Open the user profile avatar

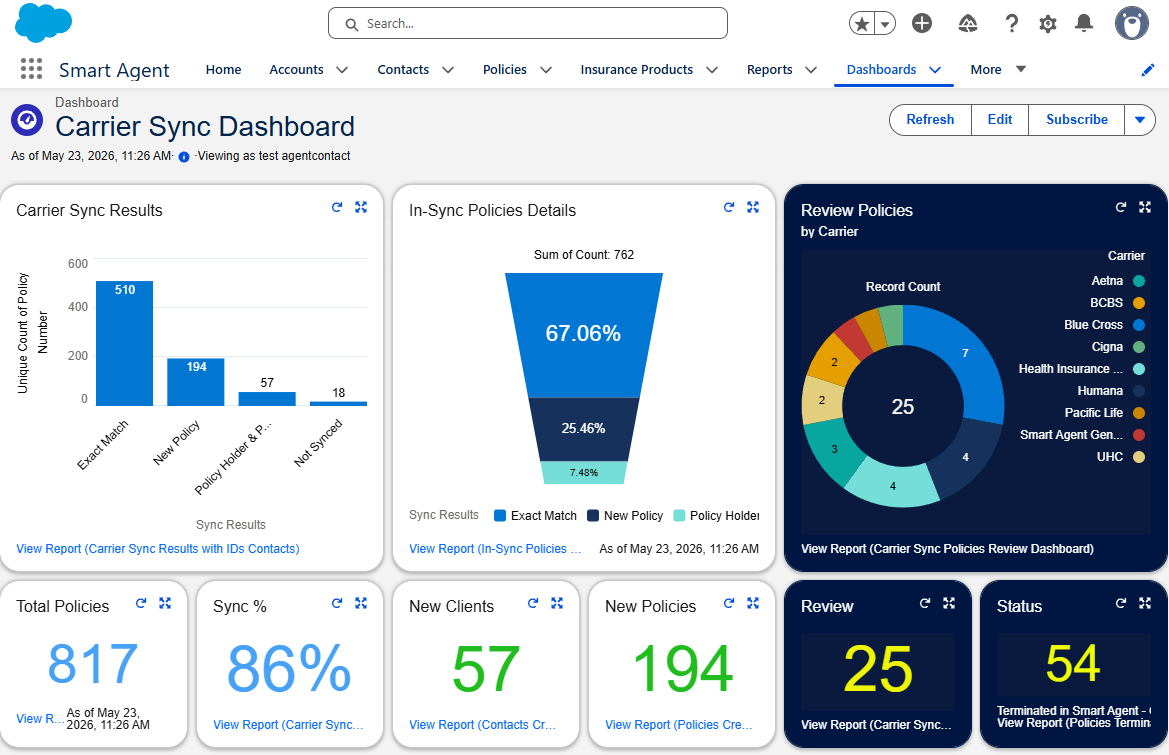tap(1132, 24)
